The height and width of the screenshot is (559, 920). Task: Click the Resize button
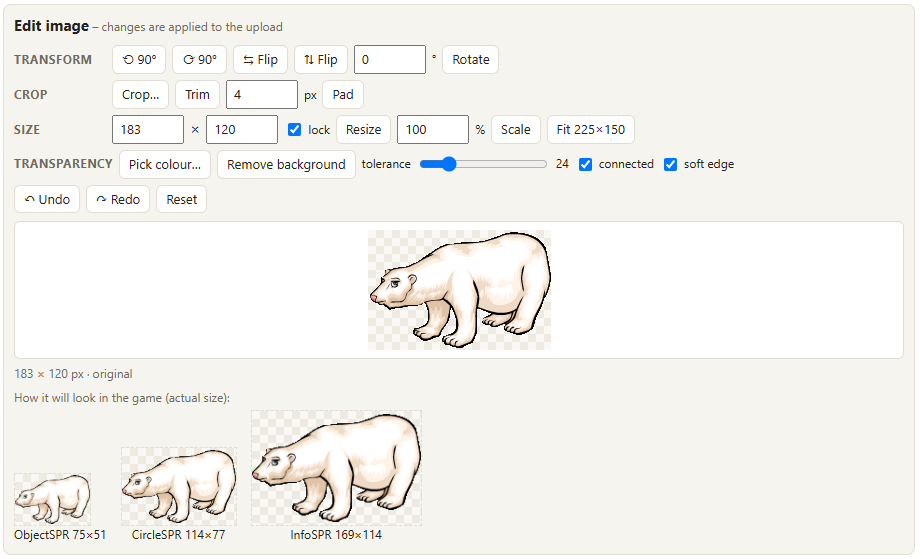(x=363, y=130)
